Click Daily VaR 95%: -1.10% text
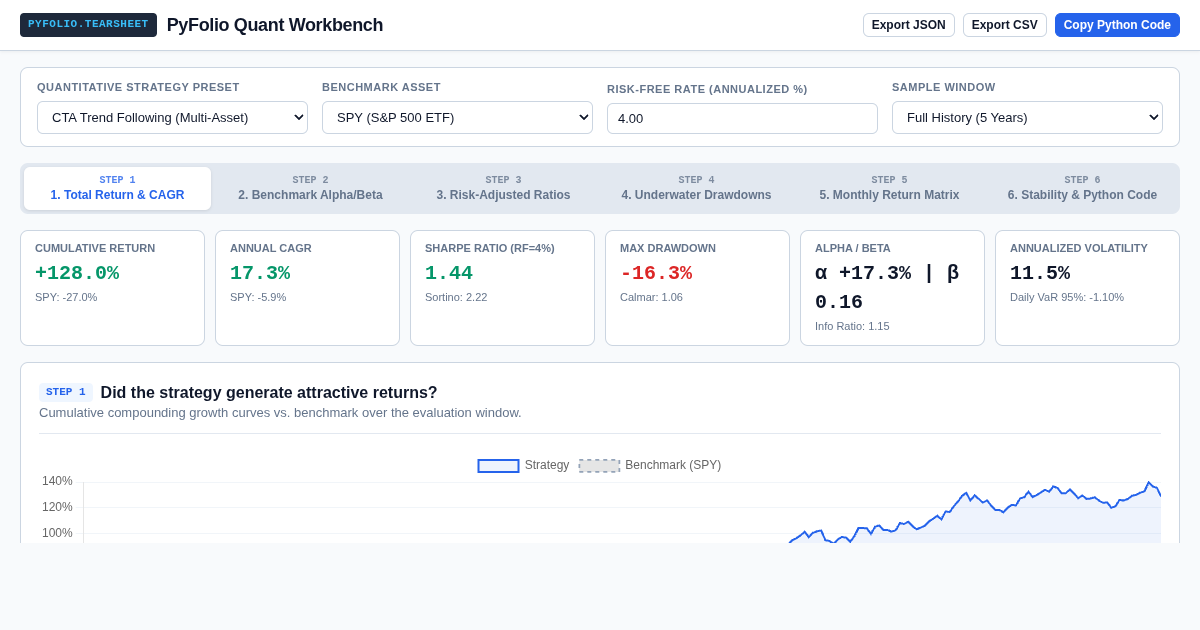 click(1067, 297)
